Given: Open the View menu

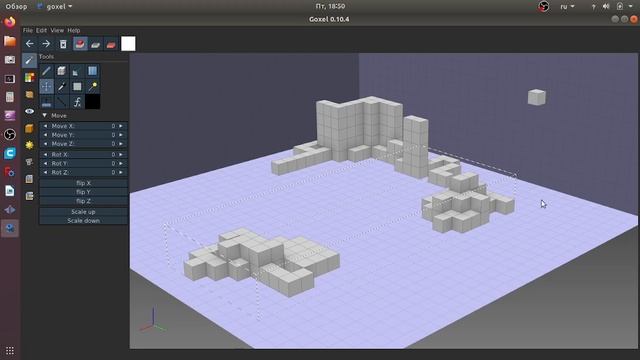Looking at the screenshot, I should [57, 30].
